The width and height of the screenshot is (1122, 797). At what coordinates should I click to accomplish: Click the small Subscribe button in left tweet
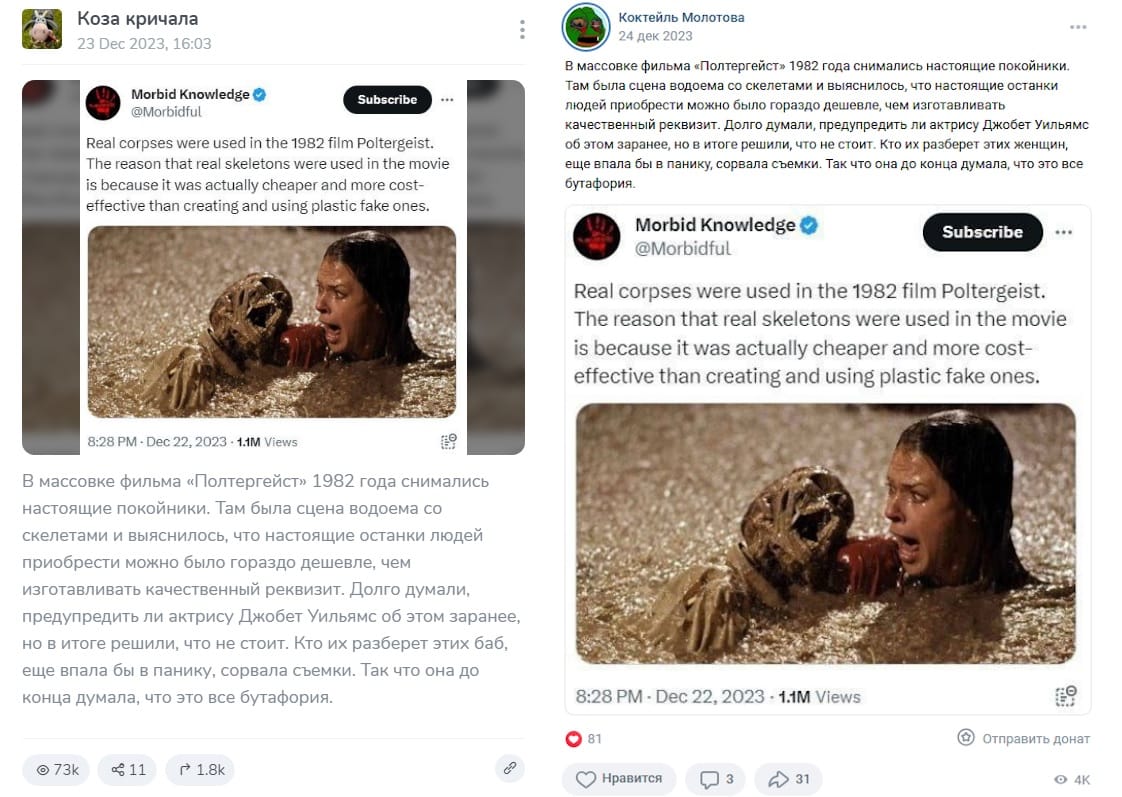pyautogui.click(x=387, y=99)
